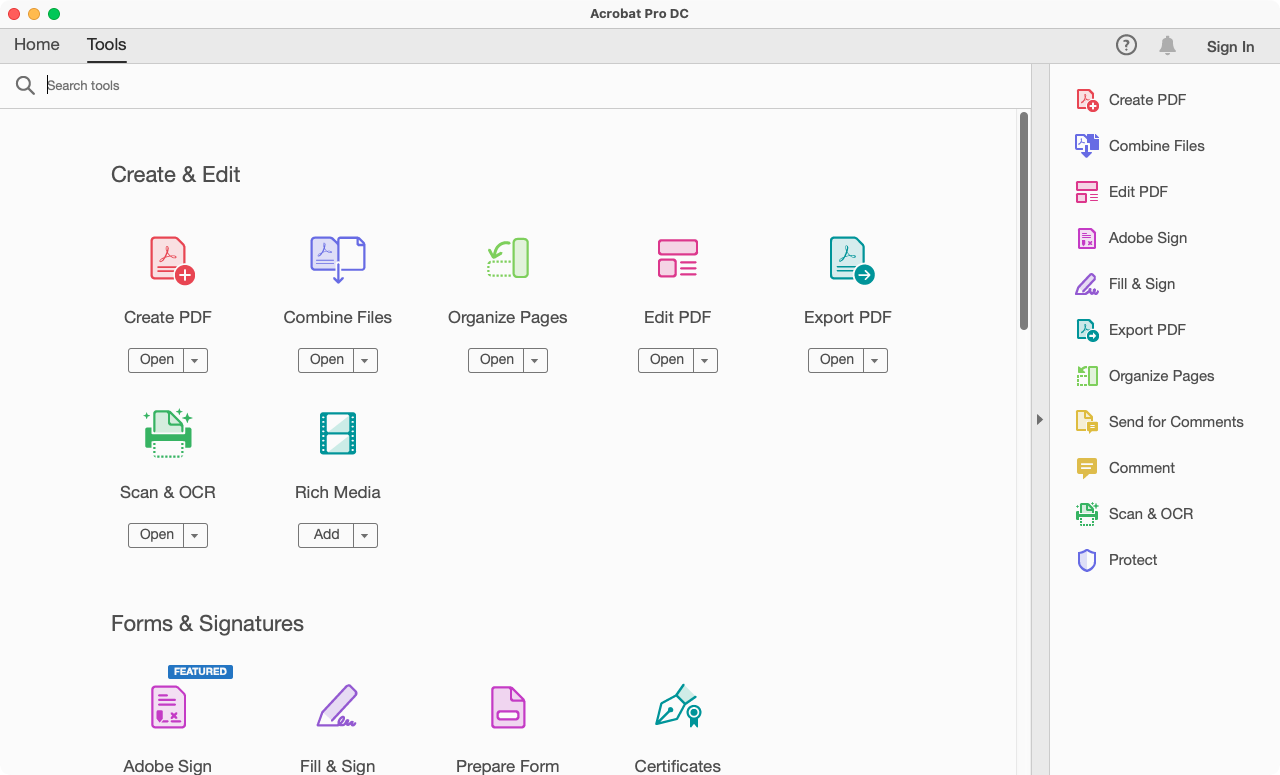Select the Comment bubble icon in sidebar
1280x775 pixels.
[x=1087, y=468]
